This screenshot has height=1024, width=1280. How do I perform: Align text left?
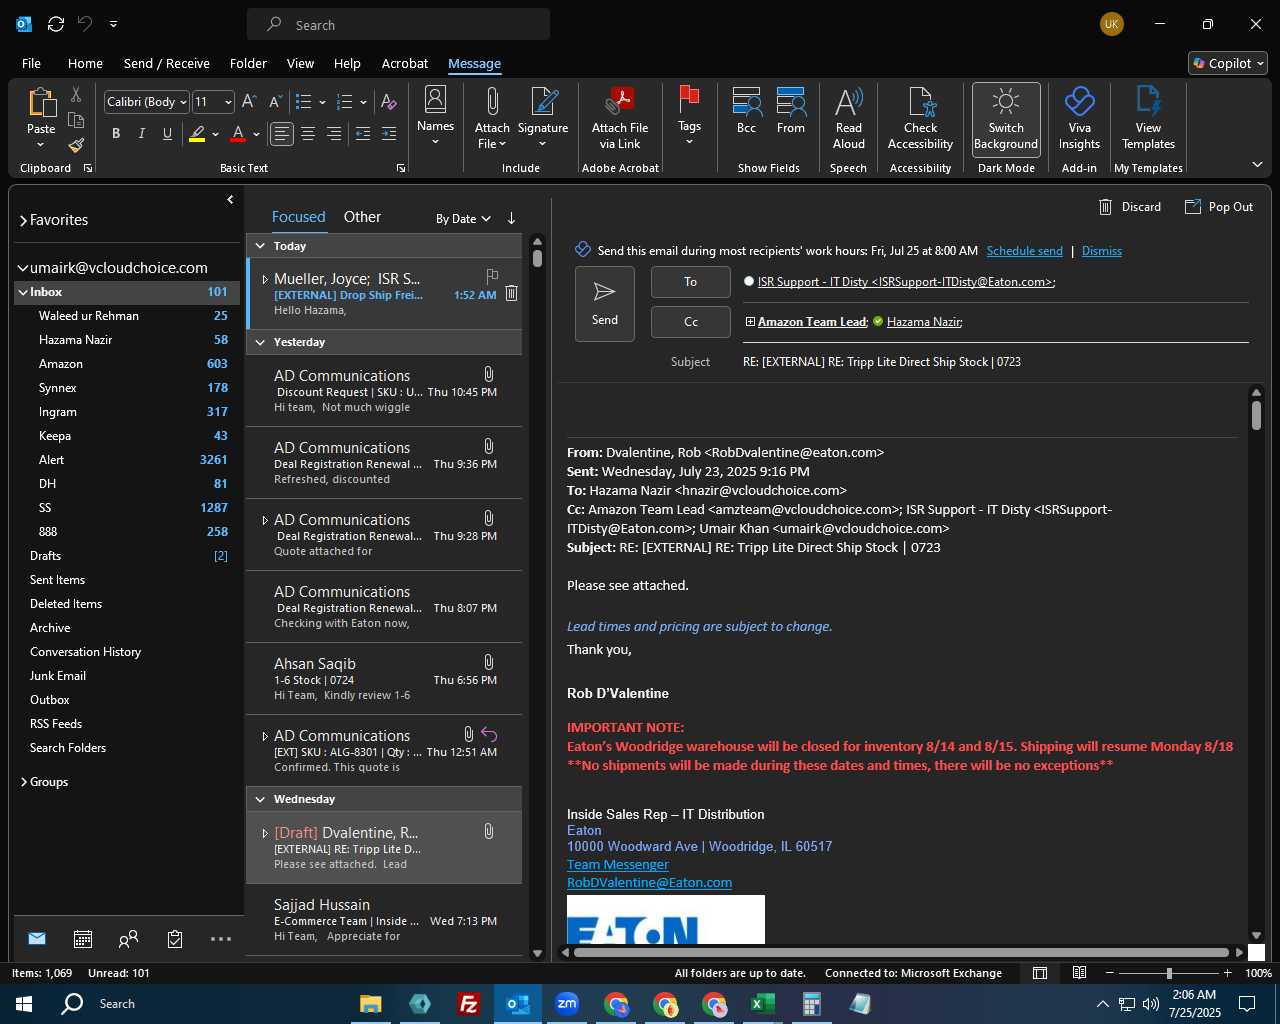coord(282,133)
